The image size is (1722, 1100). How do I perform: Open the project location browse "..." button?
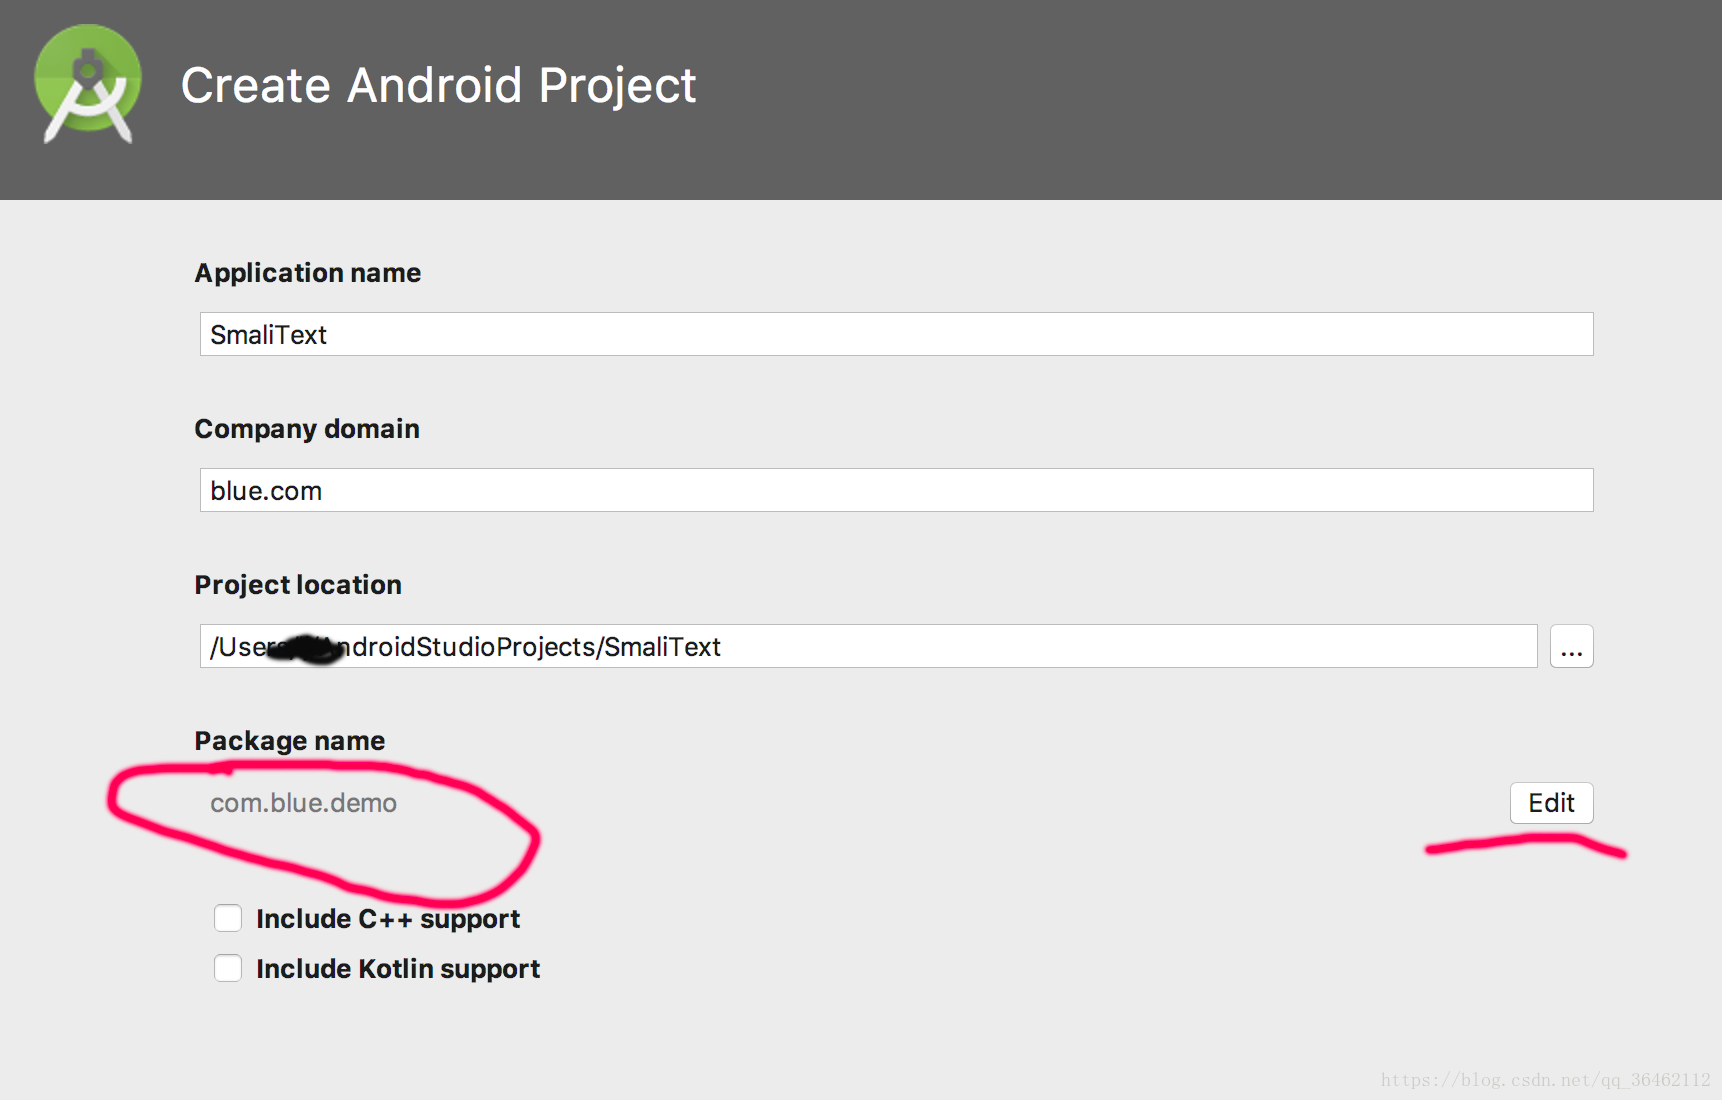1571,646
